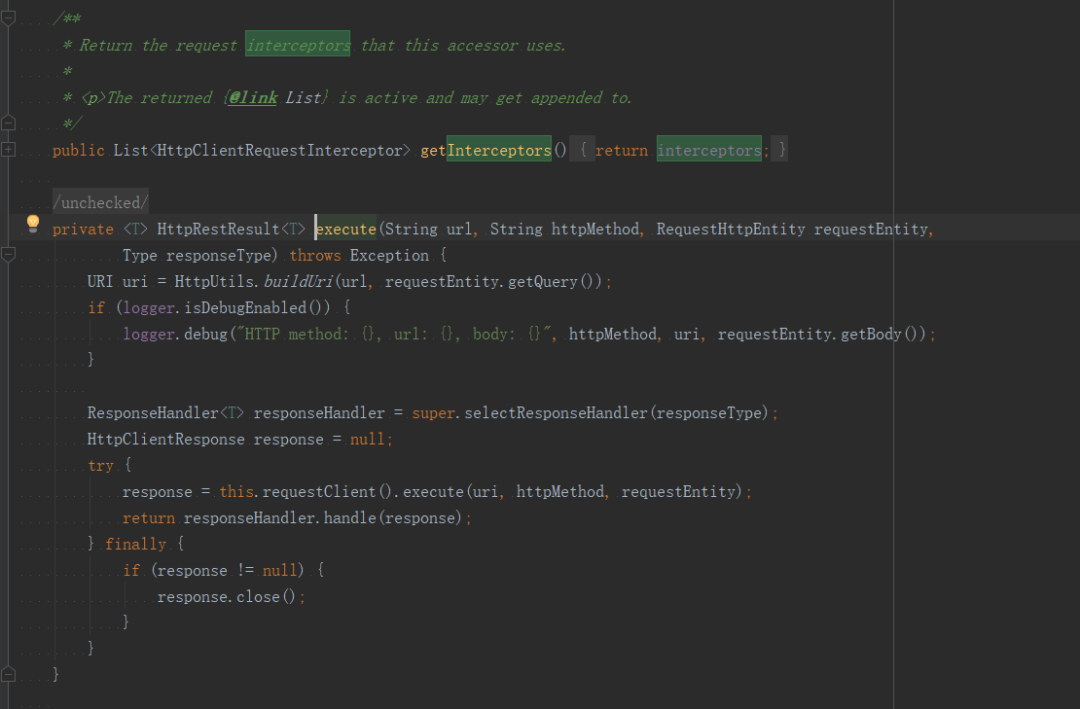Click the finally keyword
Viewport: 1080px width, 709px height.
136,544
